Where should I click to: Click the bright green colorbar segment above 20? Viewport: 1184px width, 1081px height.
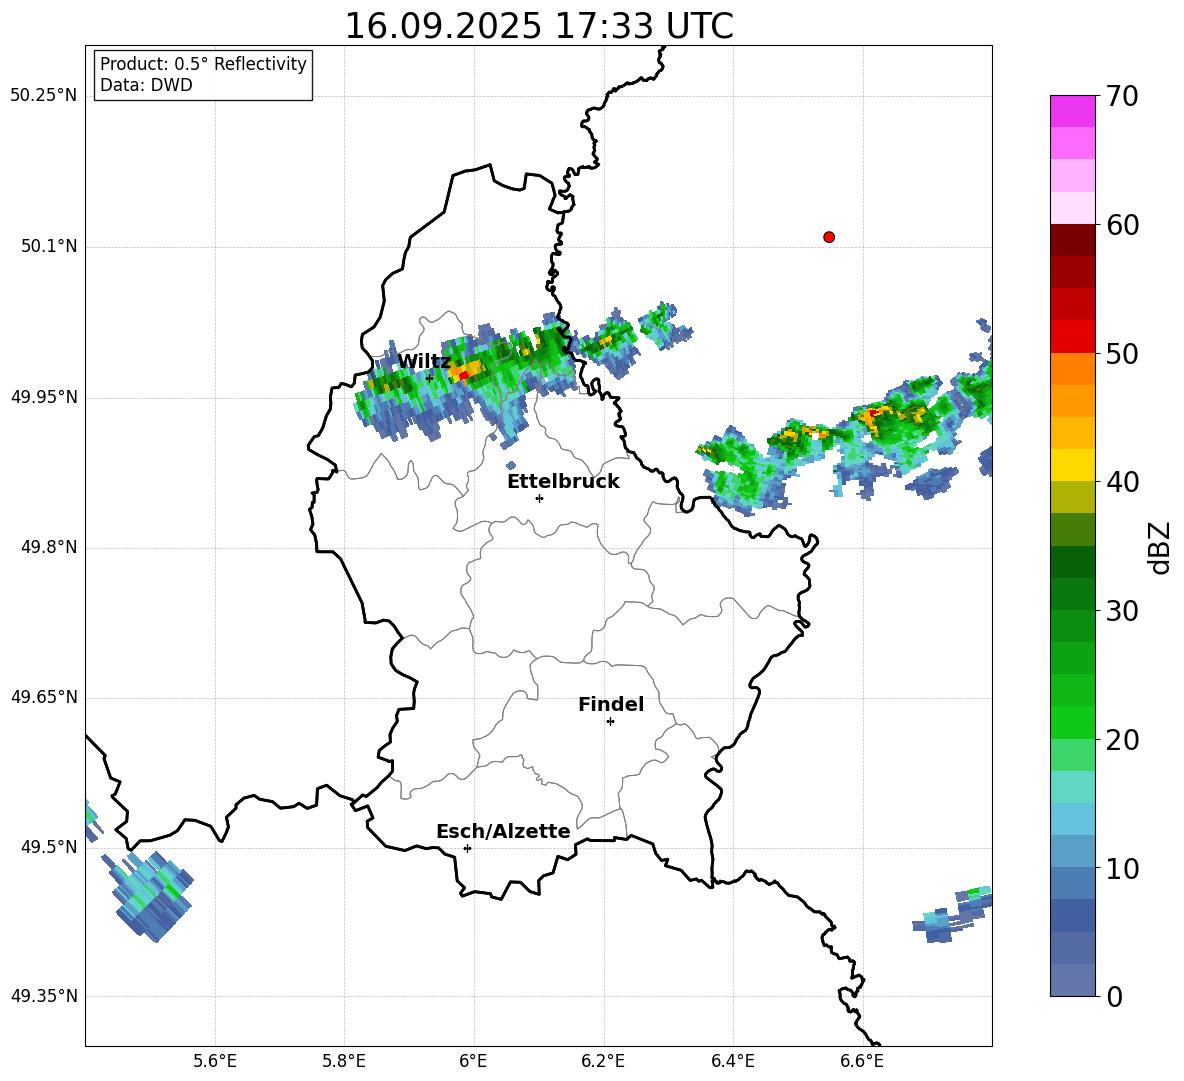(x=1073, y=722)
